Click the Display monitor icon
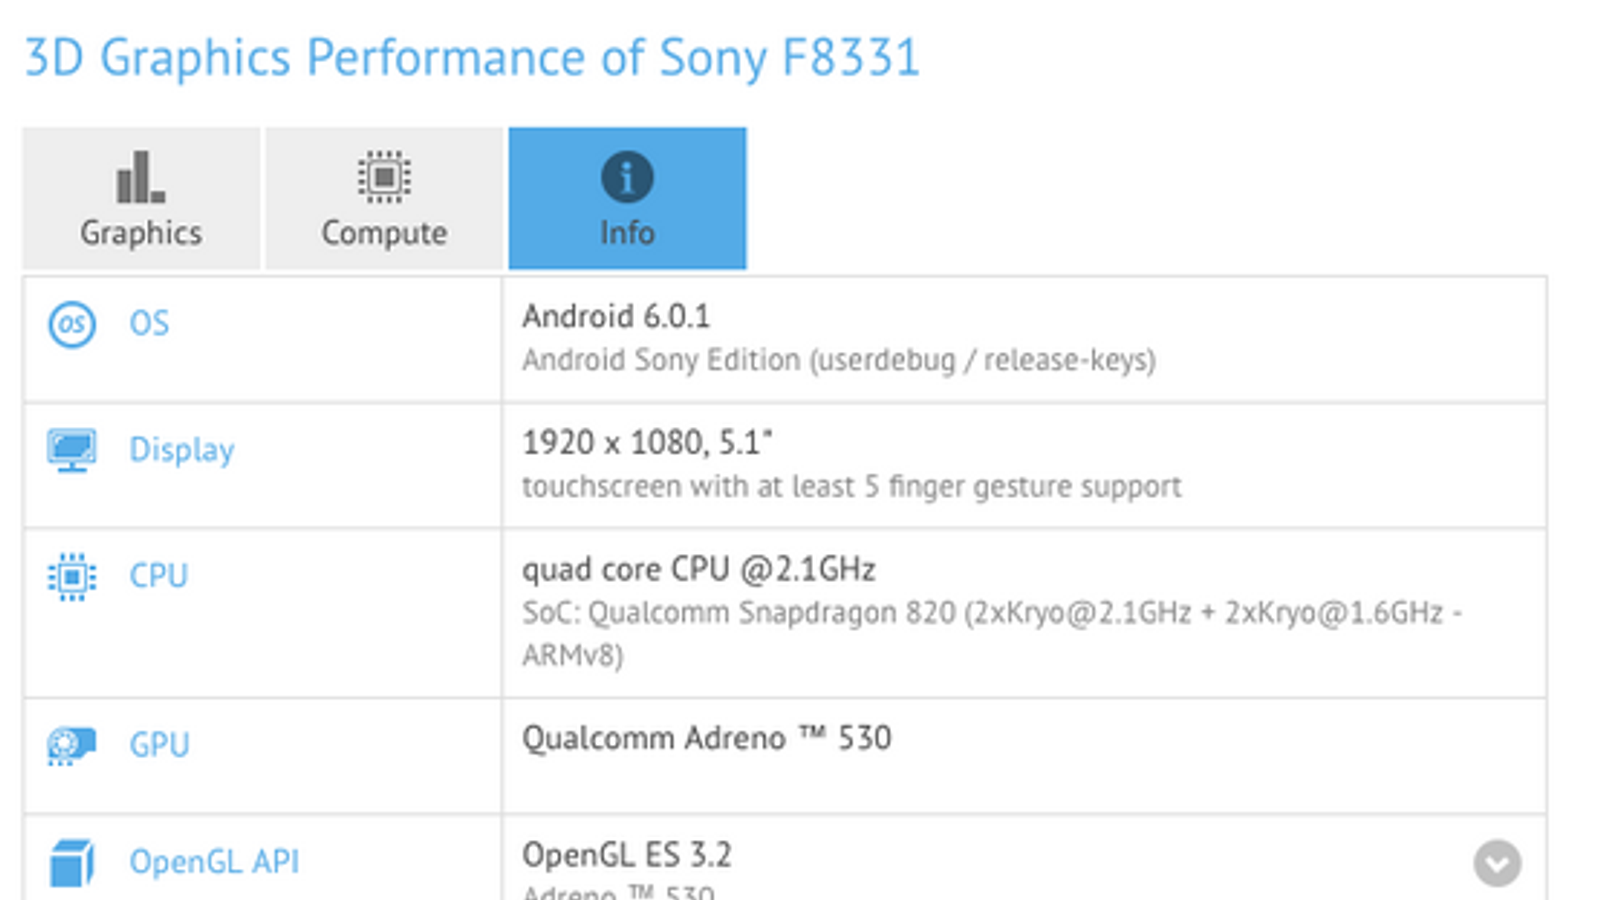The image size is (1600, 900). (x=72, y=450)
